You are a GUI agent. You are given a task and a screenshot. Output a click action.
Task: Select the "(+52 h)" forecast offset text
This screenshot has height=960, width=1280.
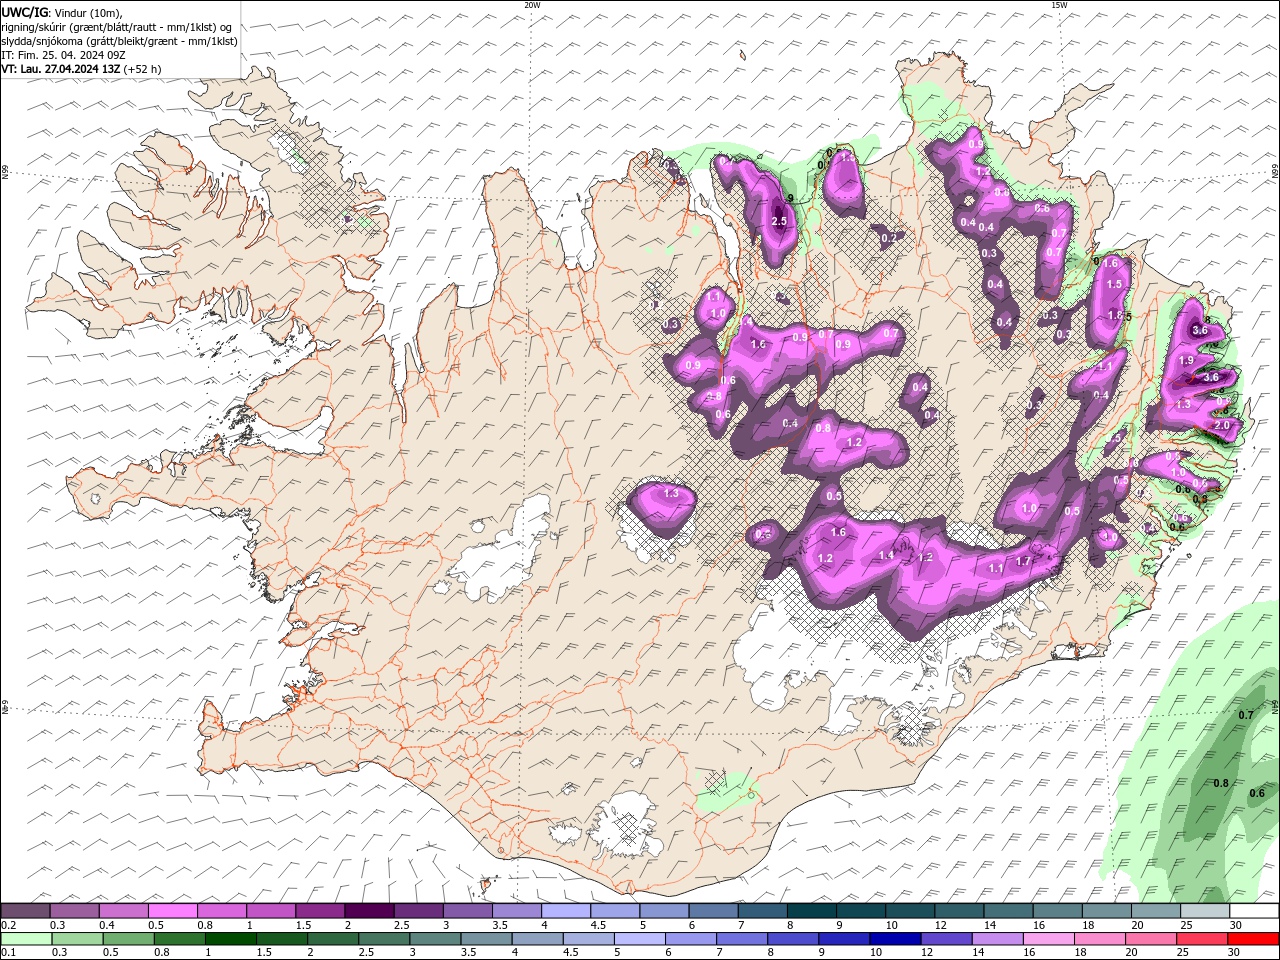tap(143, 69)
